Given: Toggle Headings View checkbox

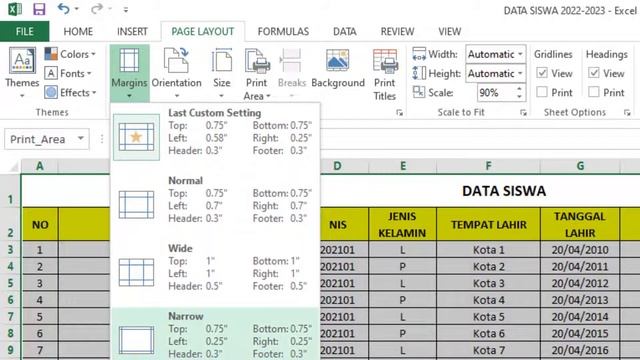Looking at the screenshot, I should (x=593, y=73).
